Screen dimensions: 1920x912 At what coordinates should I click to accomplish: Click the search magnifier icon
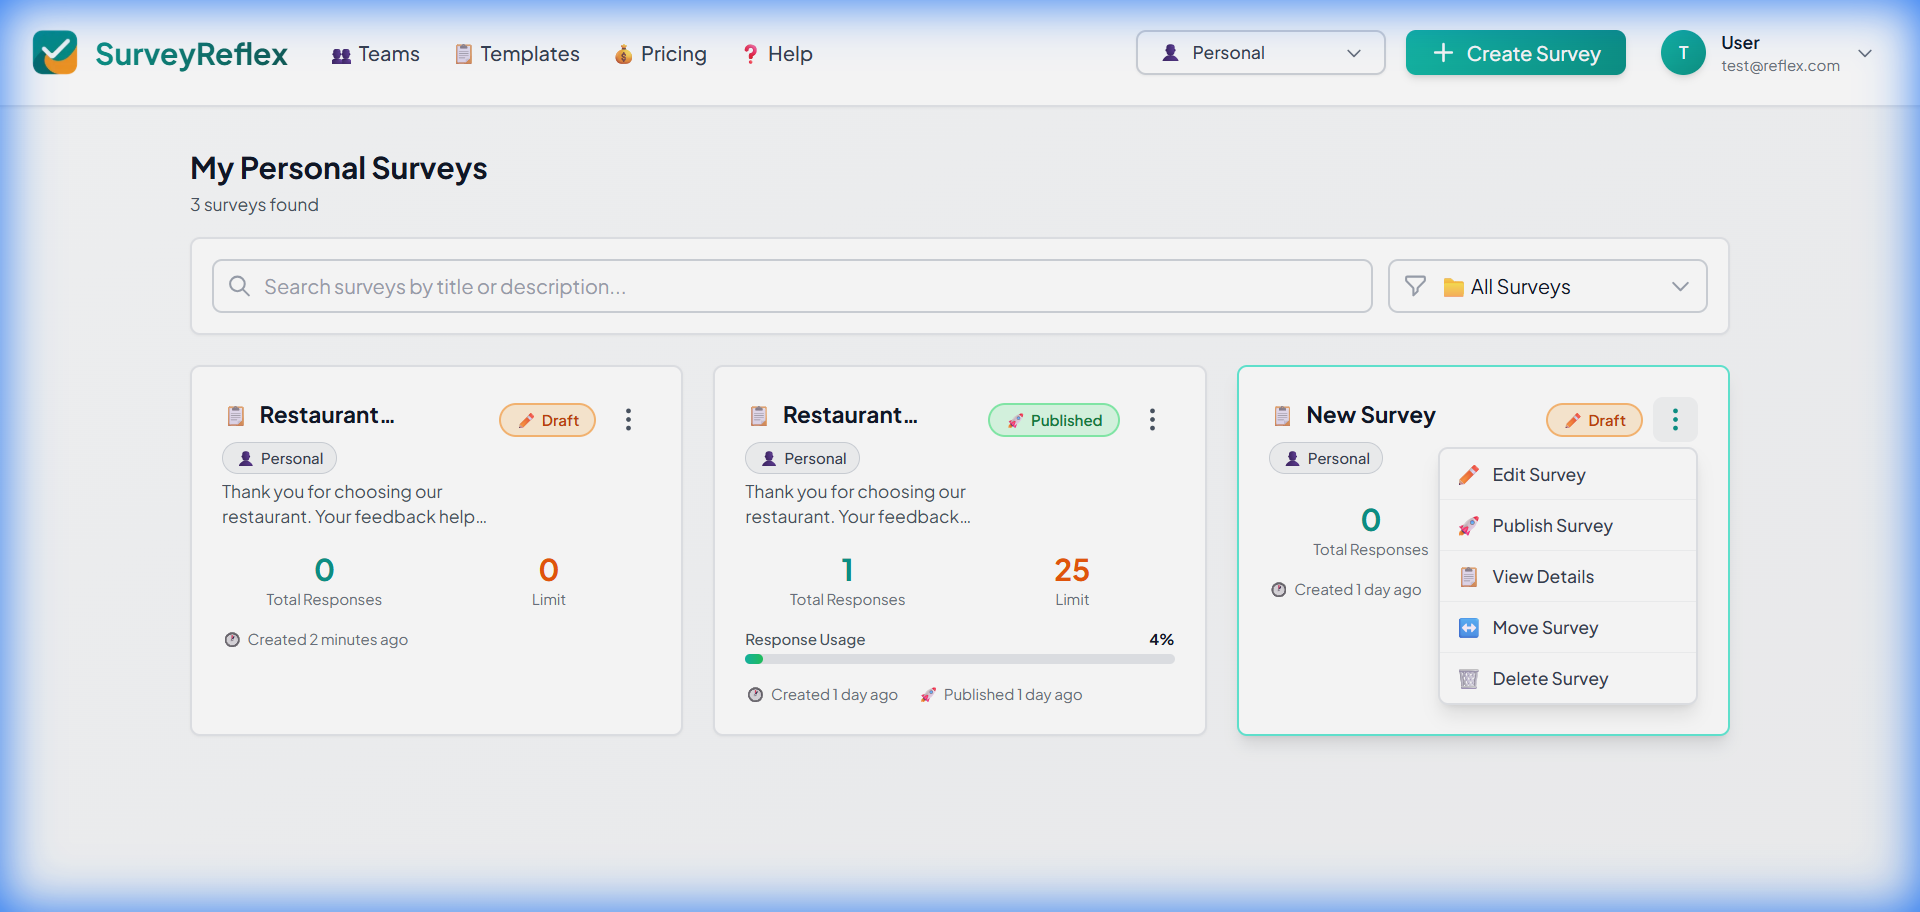239,287
